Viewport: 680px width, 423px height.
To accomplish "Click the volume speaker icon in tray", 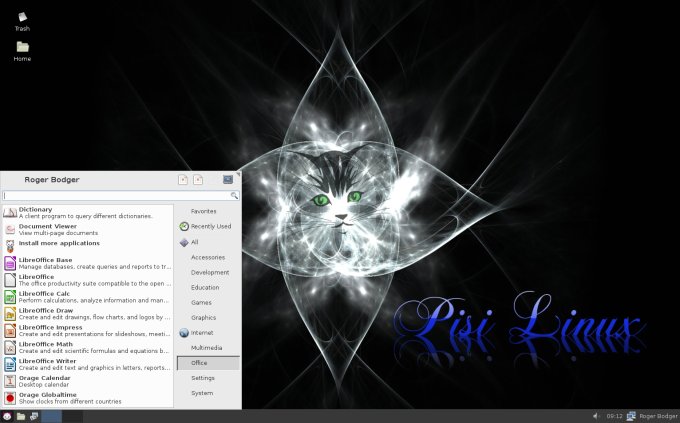I will coord(596,416).
